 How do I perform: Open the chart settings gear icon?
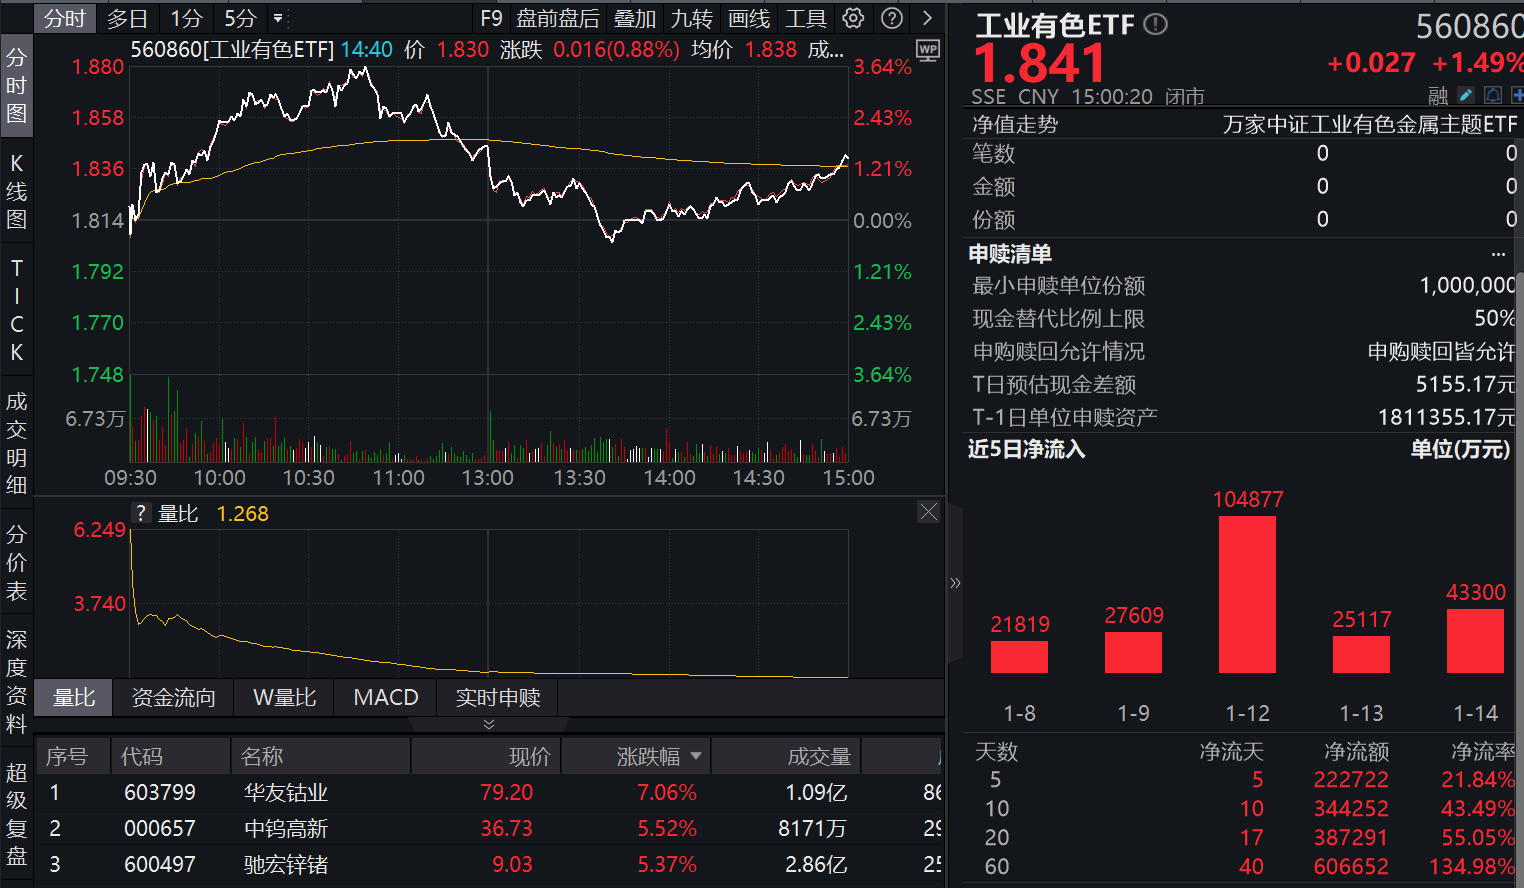(852, 18)
